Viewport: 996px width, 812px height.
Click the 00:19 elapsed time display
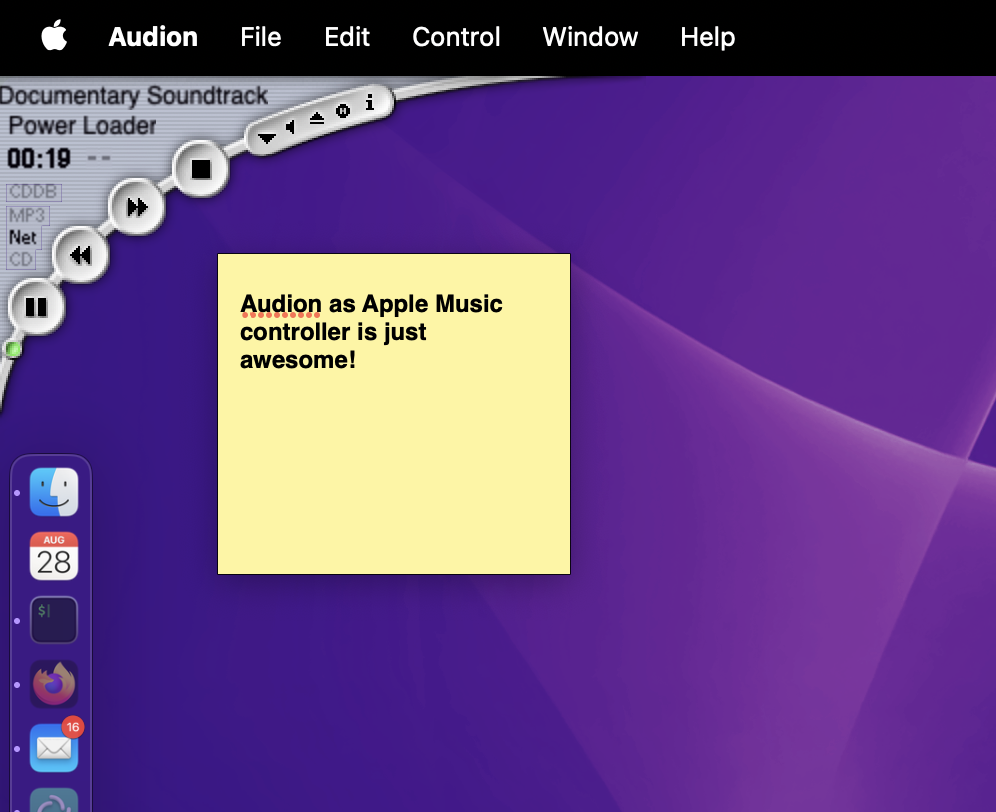tap(39, 159)
